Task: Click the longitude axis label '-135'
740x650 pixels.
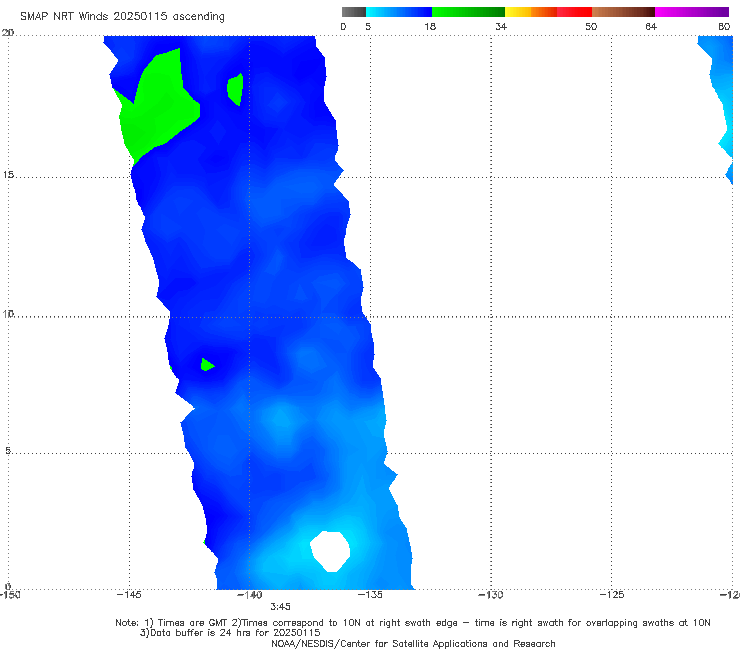Action: tap(370, 595)
